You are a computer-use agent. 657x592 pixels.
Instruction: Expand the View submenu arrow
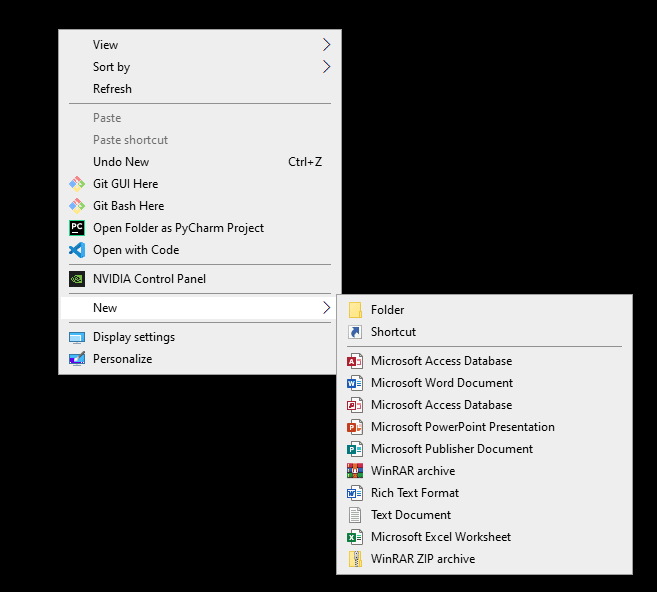pyautogui.click(x=326, y=45)
